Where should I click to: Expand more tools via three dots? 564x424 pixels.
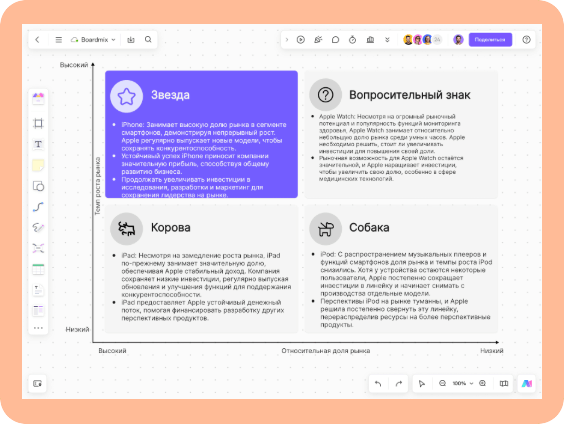click(x=38, y=328)
